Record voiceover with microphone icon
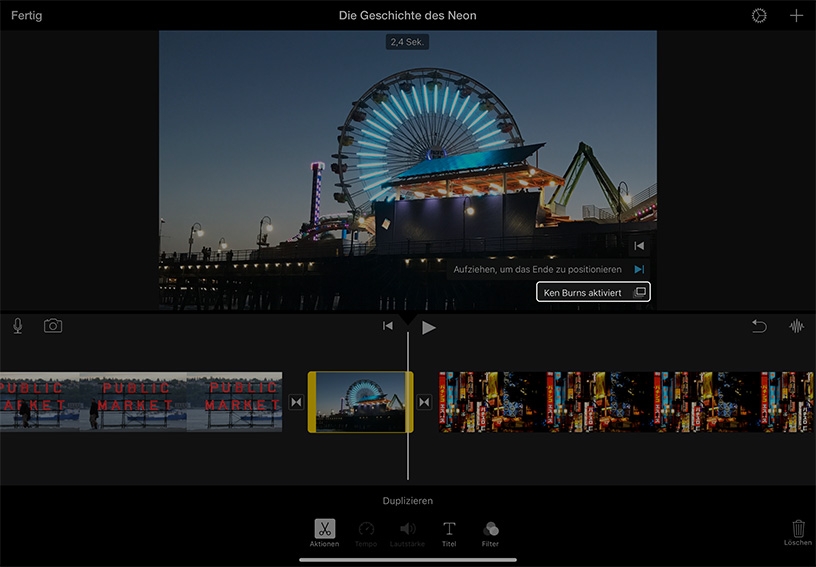 18,326
